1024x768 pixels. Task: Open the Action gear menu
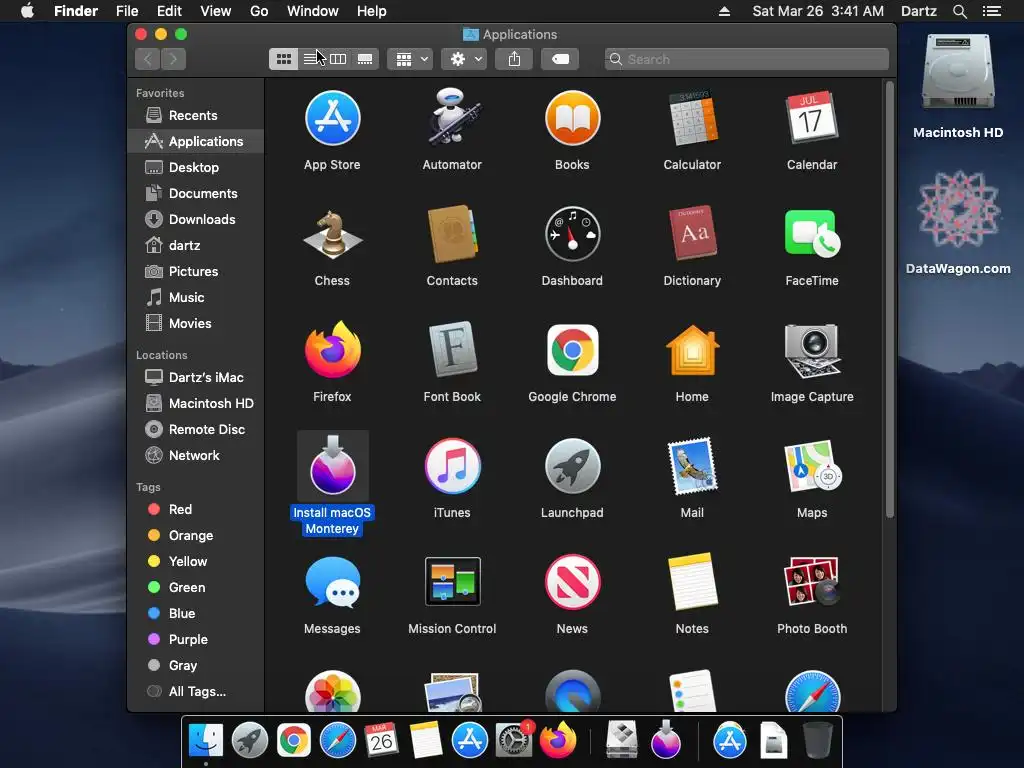(x=464, y=59)
